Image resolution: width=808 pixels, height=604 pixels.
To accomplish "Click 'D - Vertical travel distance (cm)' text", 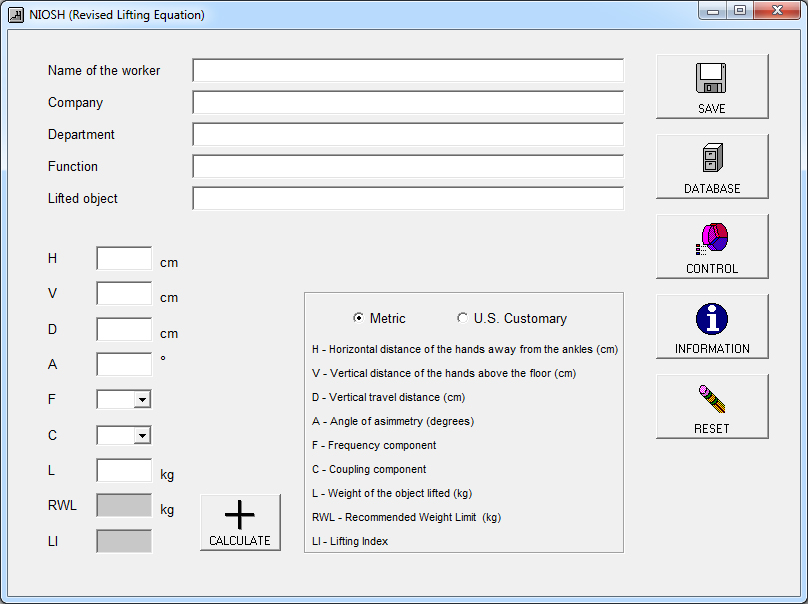I will point(389,397).
